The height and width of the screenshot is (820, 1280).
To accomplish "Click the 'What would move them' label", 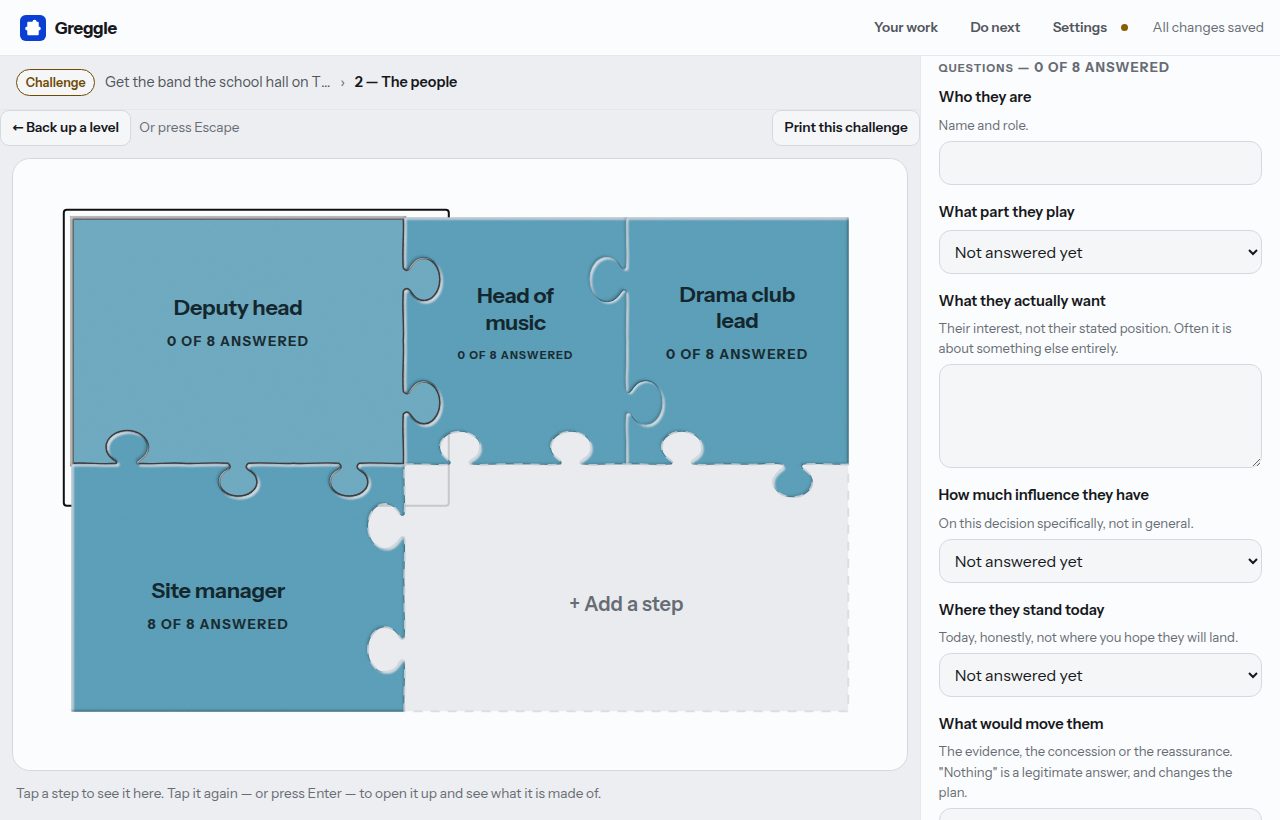I will tap(1021, 723).
